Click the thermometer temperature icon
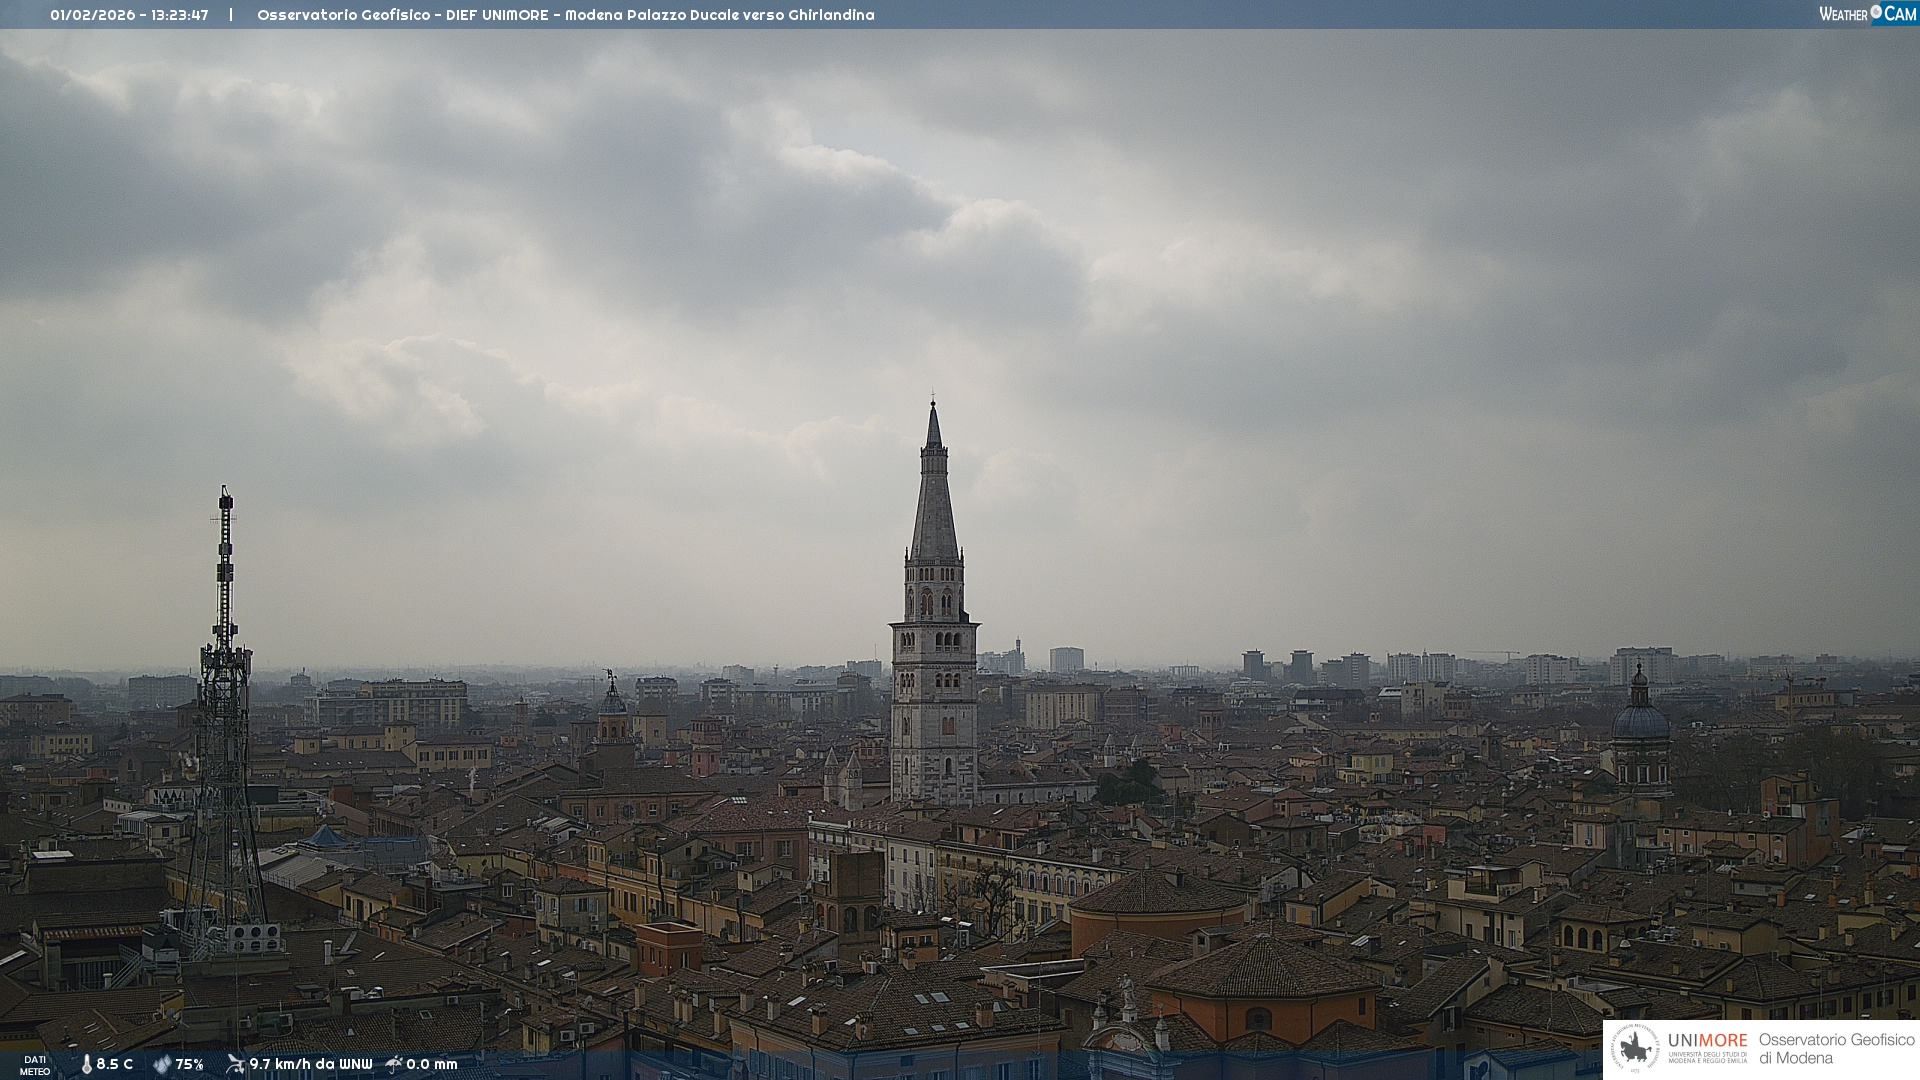This screenshot has height=1080, width=1920. coord(86,1064)
